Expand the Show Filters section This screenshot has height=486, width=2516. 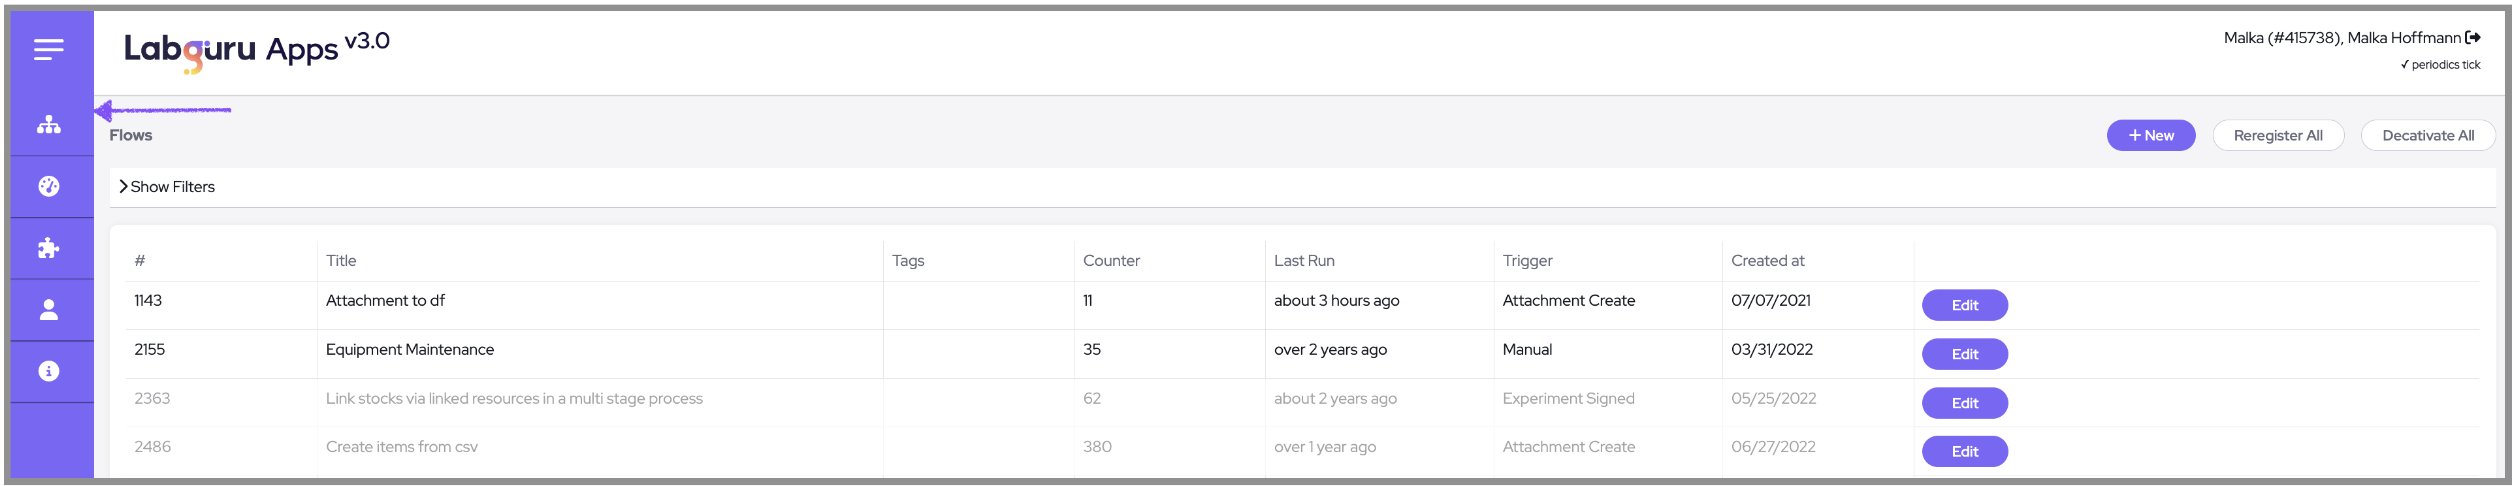pyautogui.click(x=167, y=187)
